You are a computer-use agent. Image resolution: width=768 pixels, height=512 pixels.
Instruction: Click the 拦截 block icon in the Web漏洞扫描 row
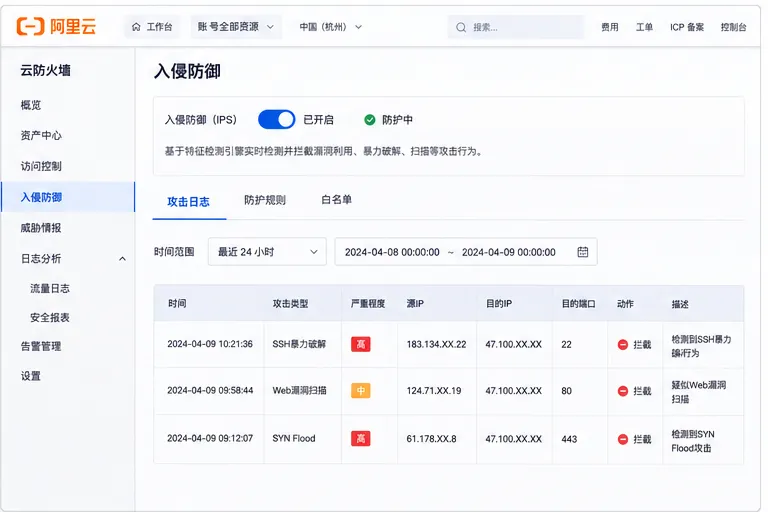point(623,391)
